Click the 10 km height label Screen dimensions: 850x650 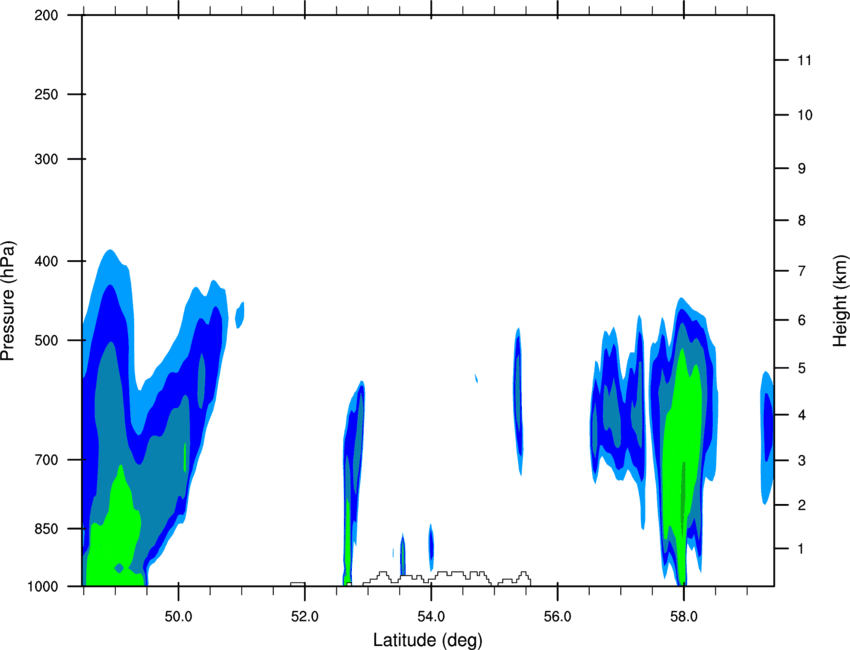click(805, 115)
